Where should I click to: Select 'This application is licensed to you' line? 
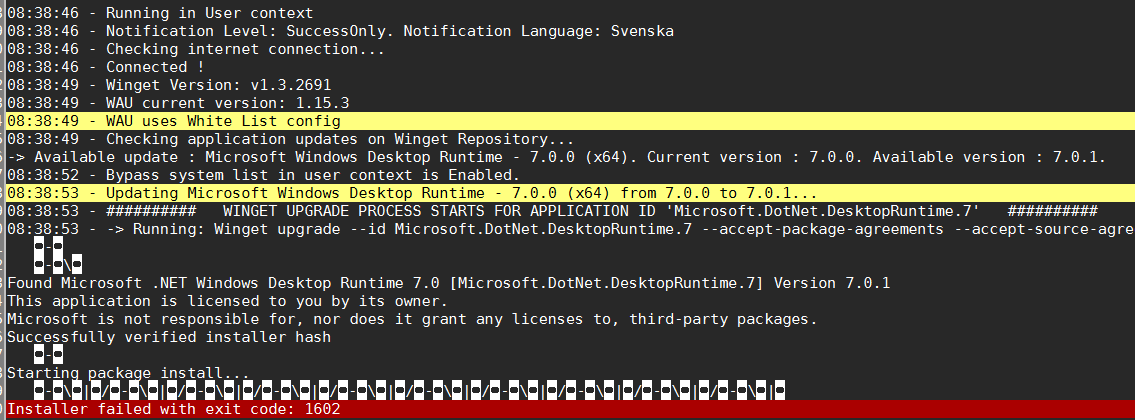pos(227,301)
